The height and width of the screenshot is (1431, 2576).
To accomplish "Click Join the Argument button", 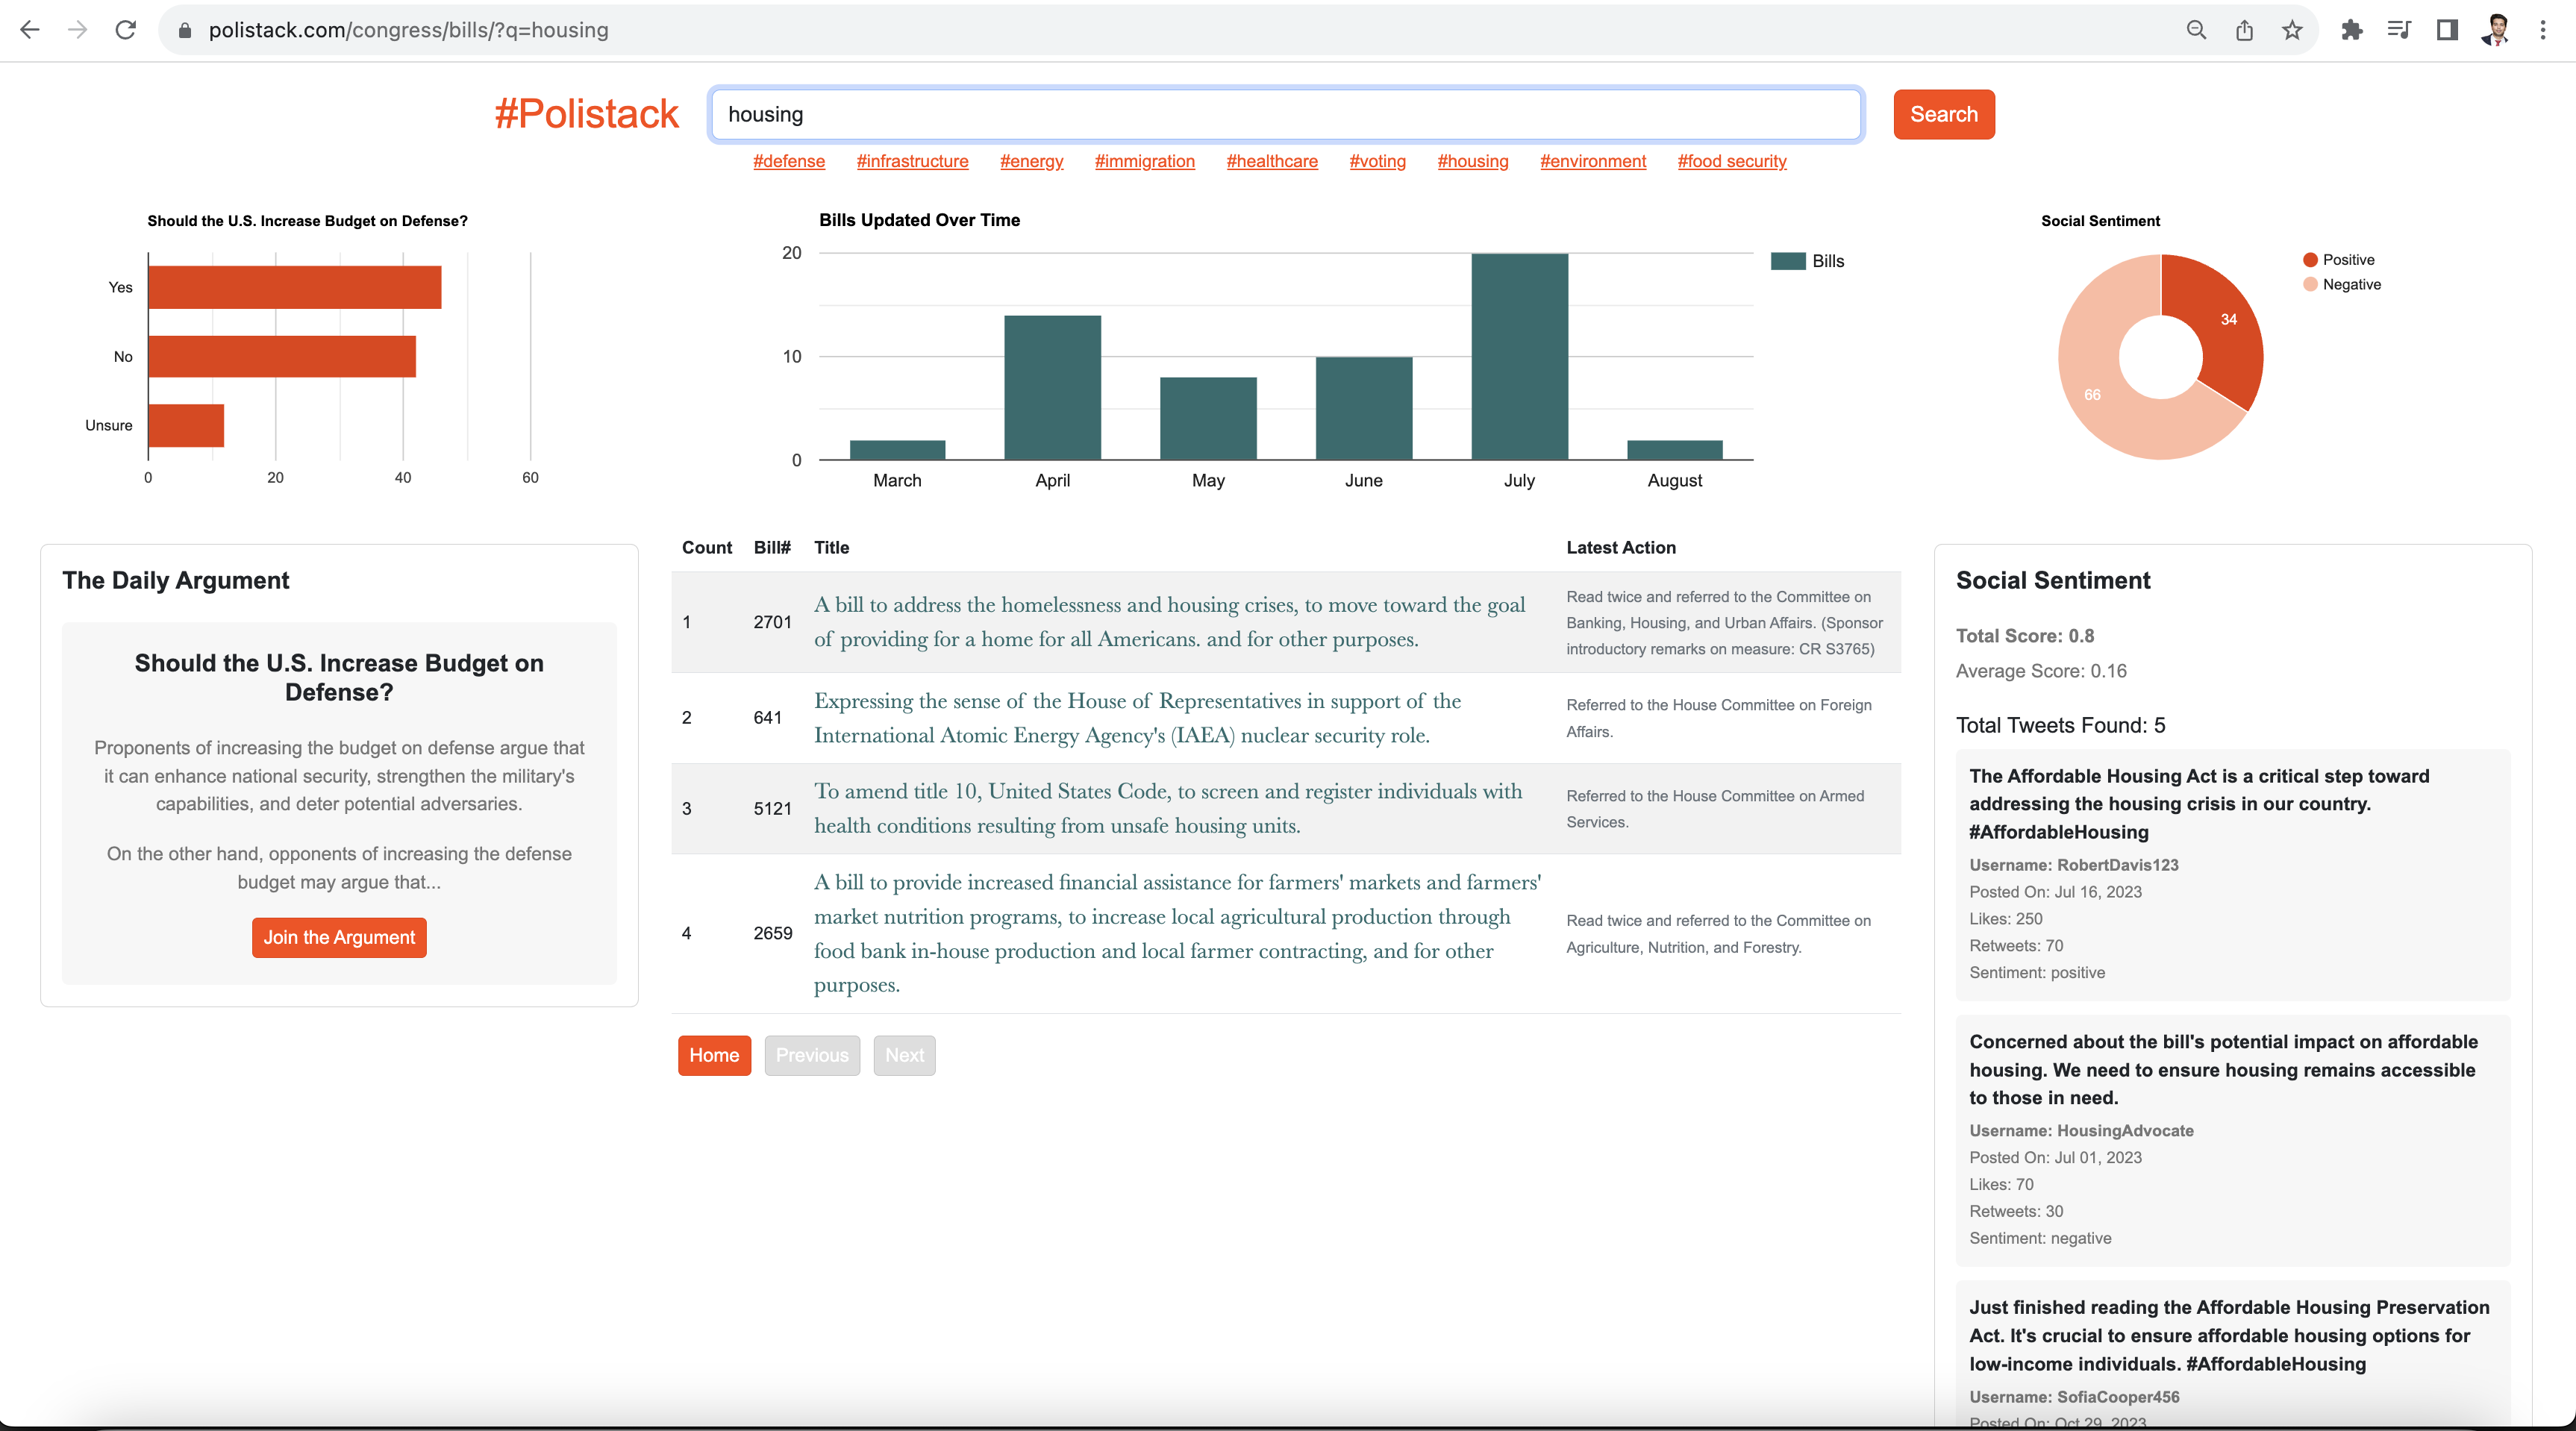I will [x=339, y=937].
